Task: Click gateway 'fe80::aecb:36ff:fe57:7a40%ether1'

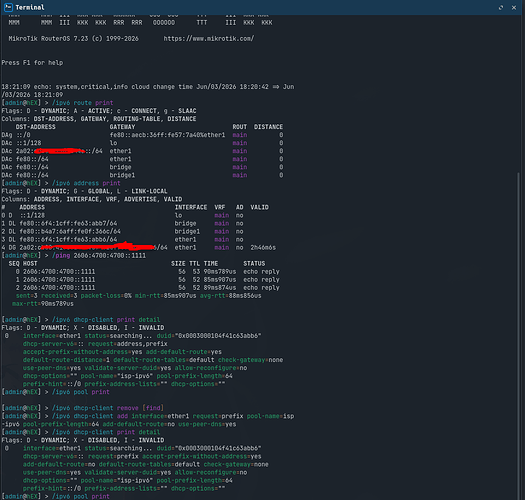Action: pyautogui.click(x=167, y=135)
